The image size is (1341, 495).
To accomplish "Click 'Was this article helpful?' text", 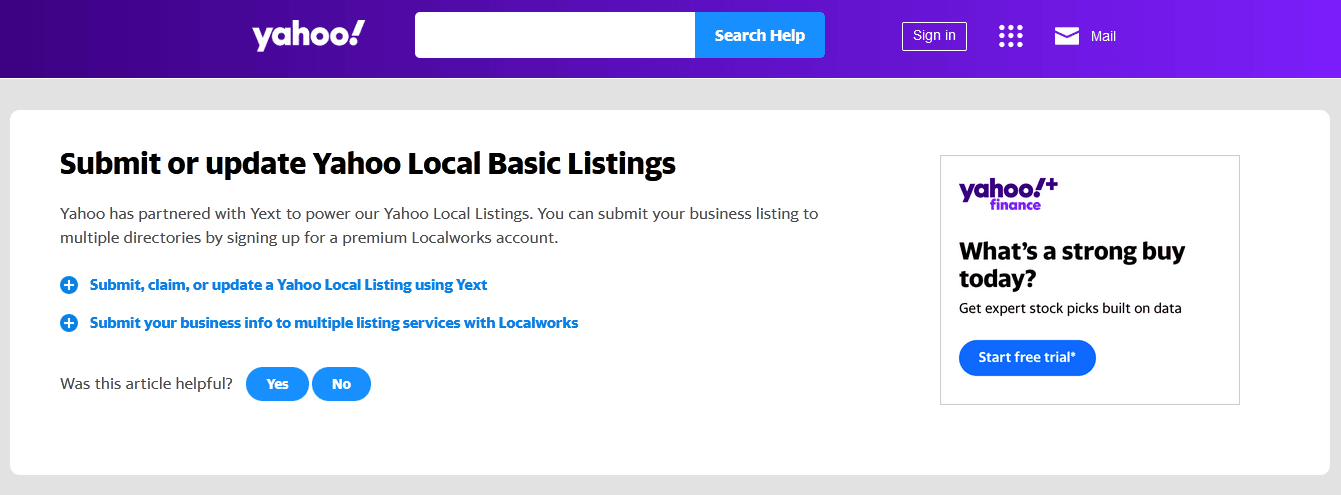I will coord(147,384).
